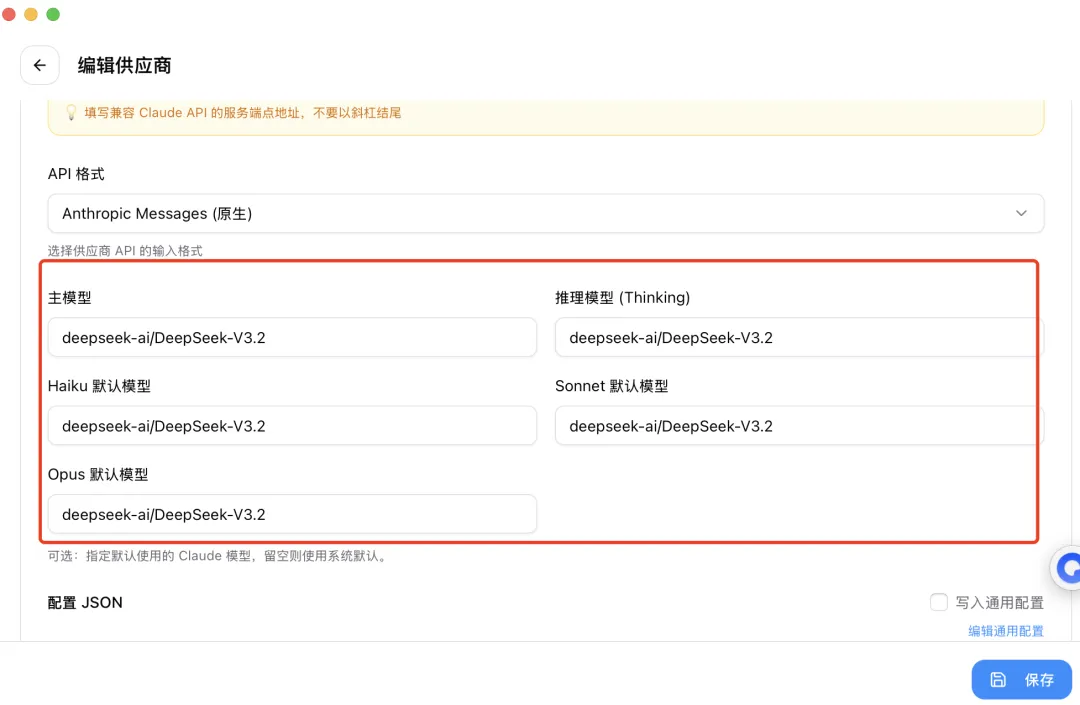Open the 编辑通用配置 link
1080x705 pixels.
[1006, 631]
